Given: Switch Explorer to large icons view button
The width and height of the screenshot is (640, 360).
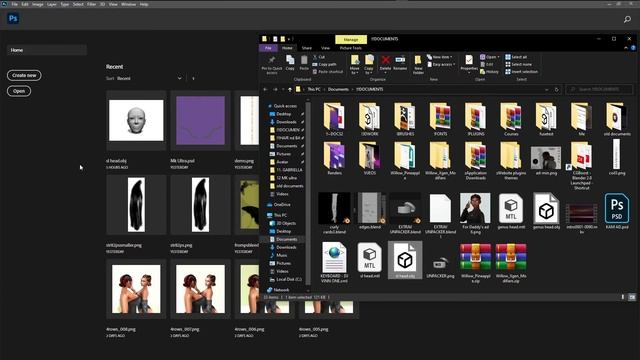Looking at the screenshot, I should click(632, 297).
